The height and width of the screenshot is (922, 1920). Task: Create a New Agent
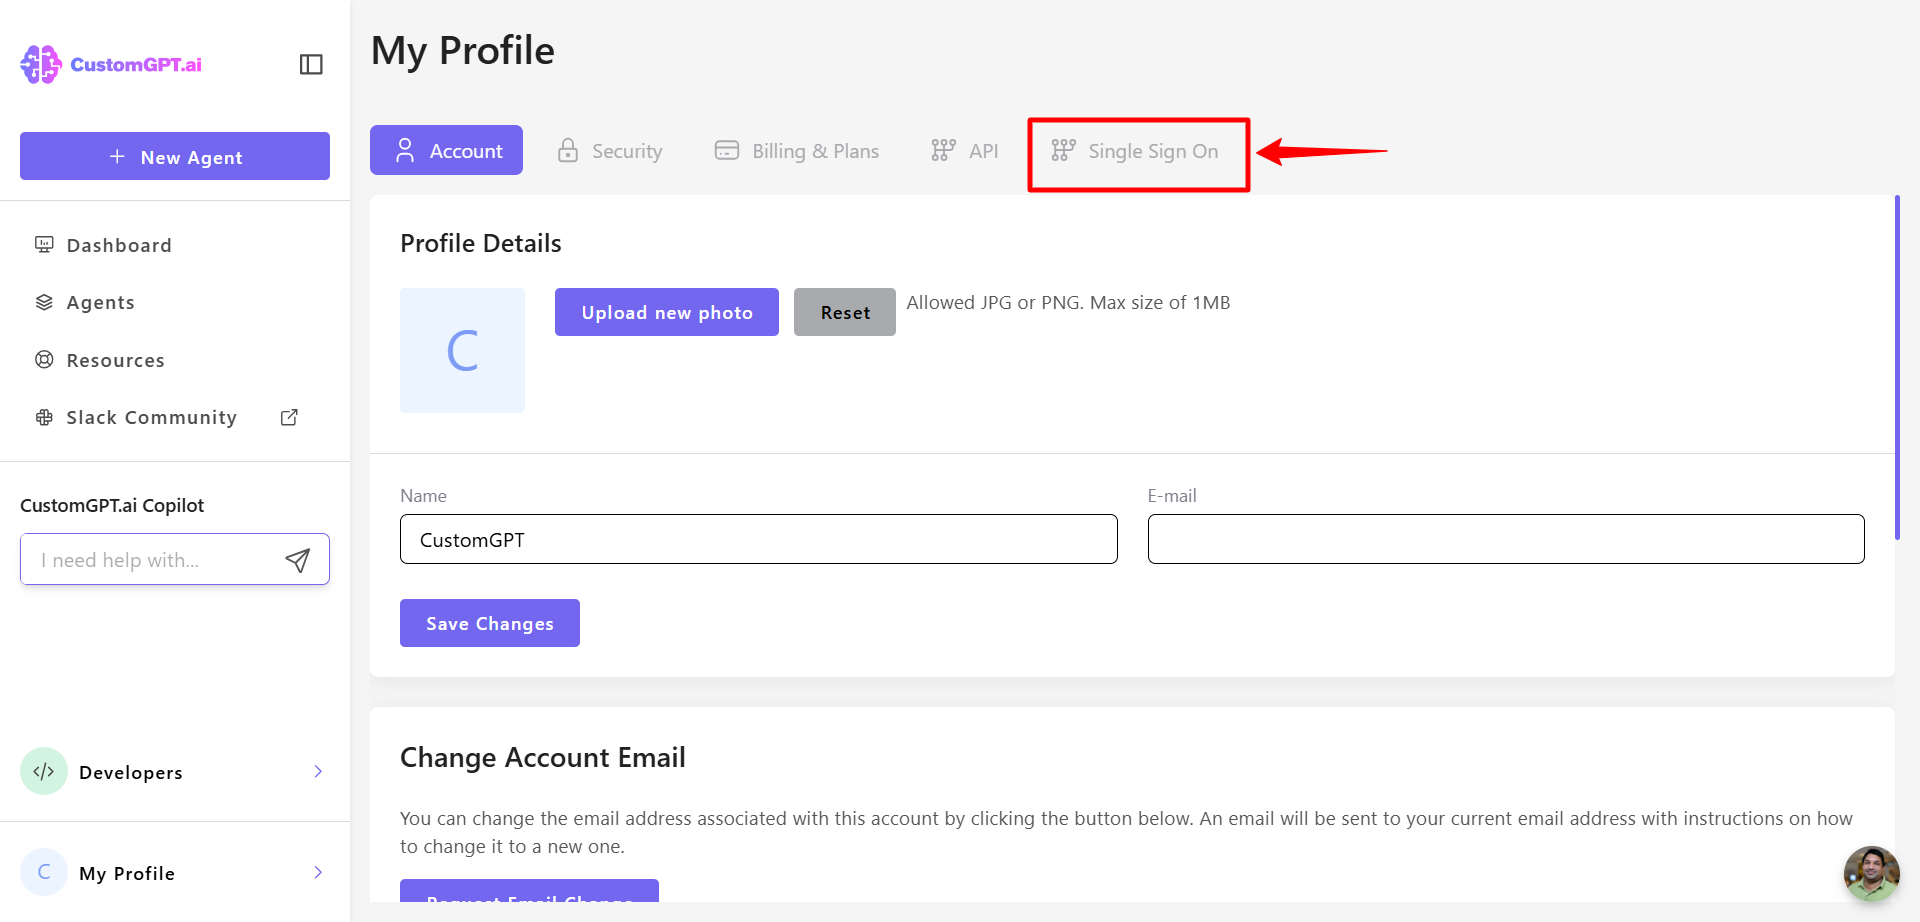(175, 156)
